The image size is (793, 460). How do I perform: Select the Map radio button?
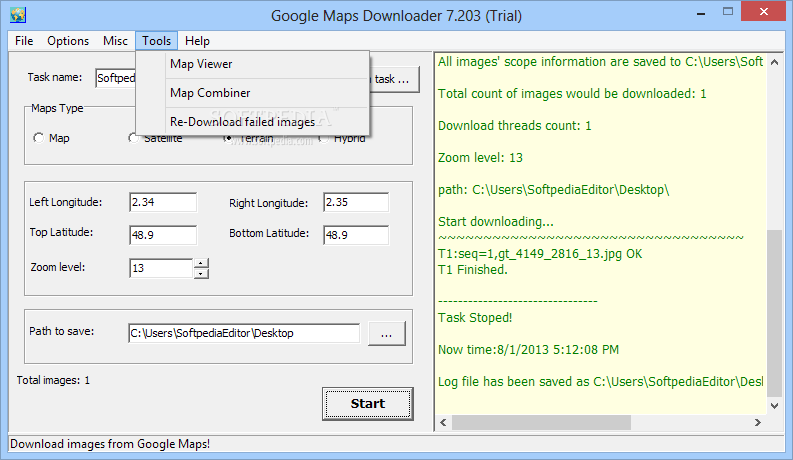pyautogui.click(x=39, y=138)
